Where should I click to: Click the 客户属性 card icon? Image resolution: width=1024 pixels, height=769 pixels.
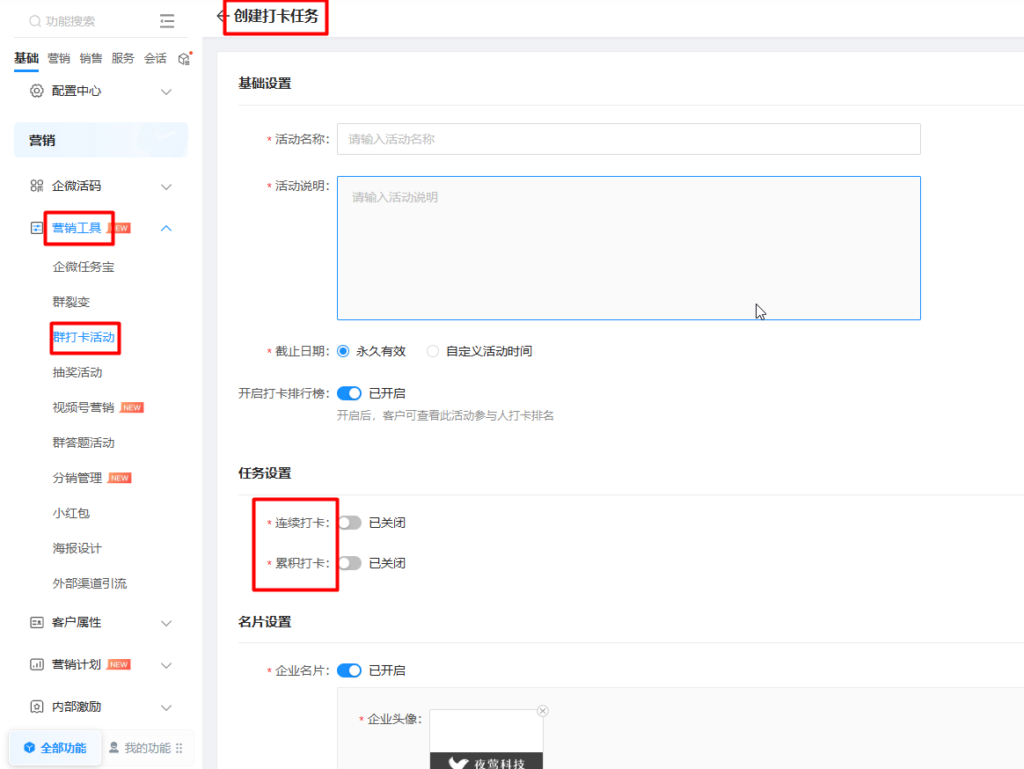coord(37,622)
